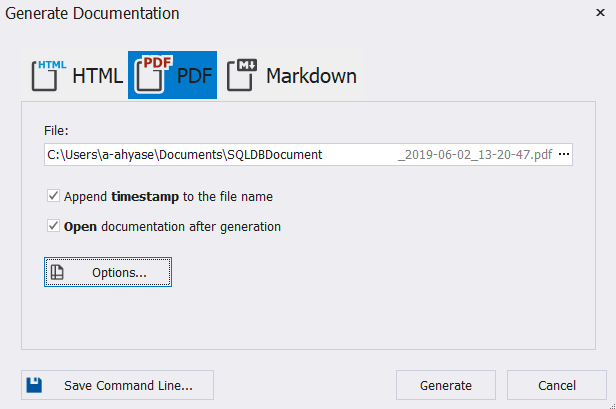Switch to the HTML format tab
616x409 pixels.
(77, 75)
